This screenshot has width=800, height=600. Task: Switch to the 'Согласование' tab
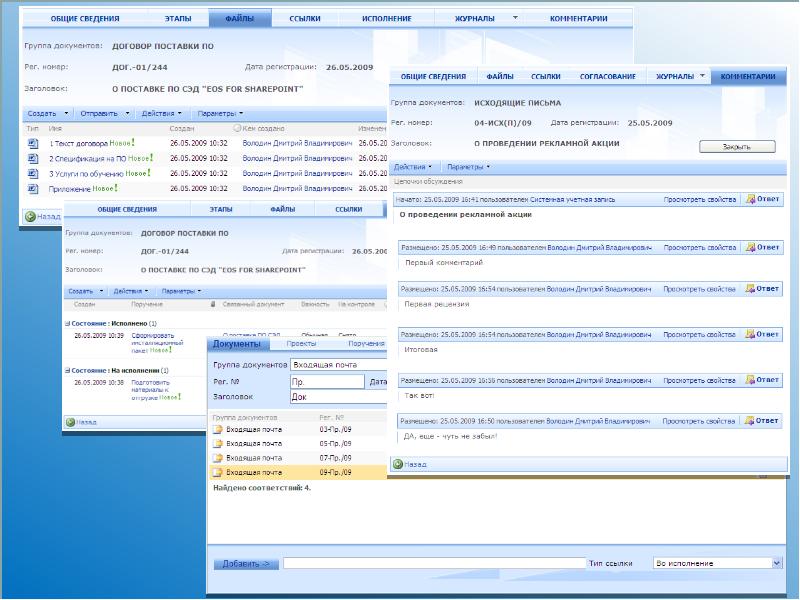pos(607,76)
